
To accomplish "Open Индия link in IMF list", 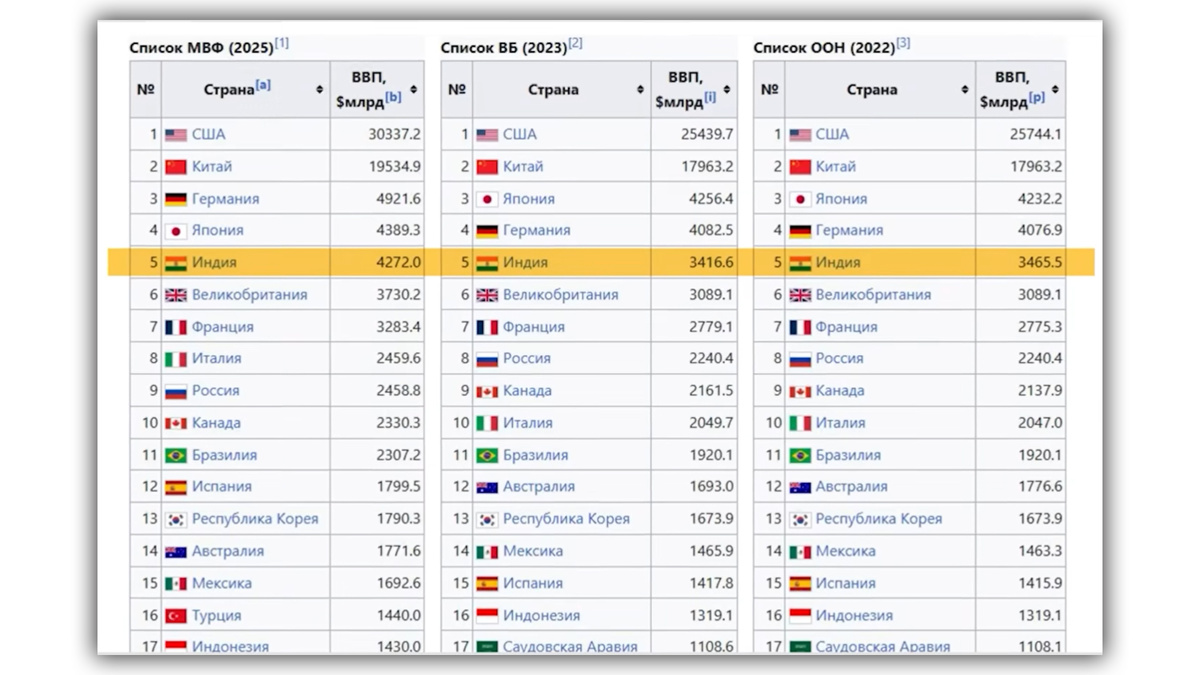I will point(214,262).
